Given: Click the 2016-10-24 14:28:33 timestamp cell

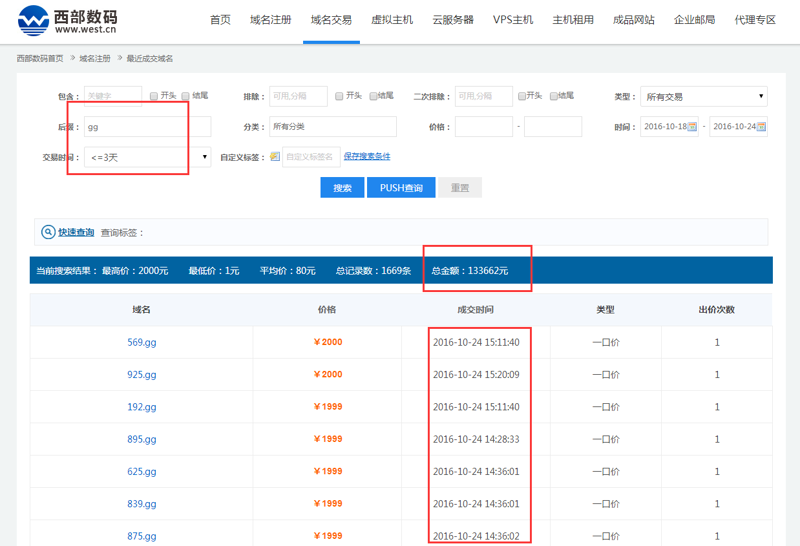Looking at the screenshot, I should coord(476,439).
